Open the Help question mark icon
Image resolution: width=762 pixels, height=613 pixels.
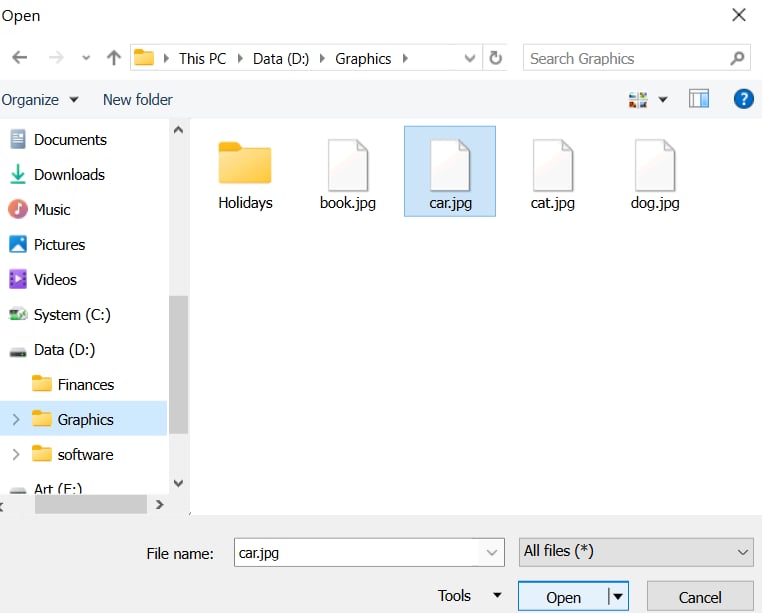point(743,99)
